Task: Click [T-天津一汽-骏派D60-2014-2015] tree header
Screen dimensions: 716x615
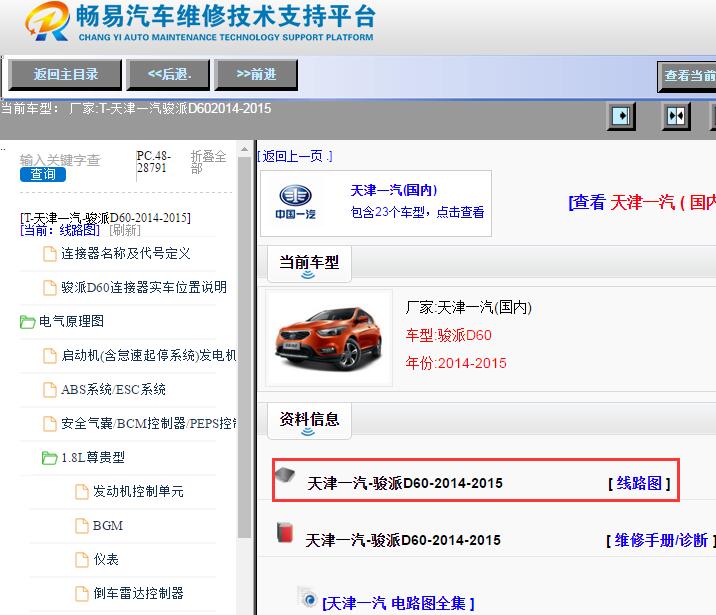Action: click(105, 217)
